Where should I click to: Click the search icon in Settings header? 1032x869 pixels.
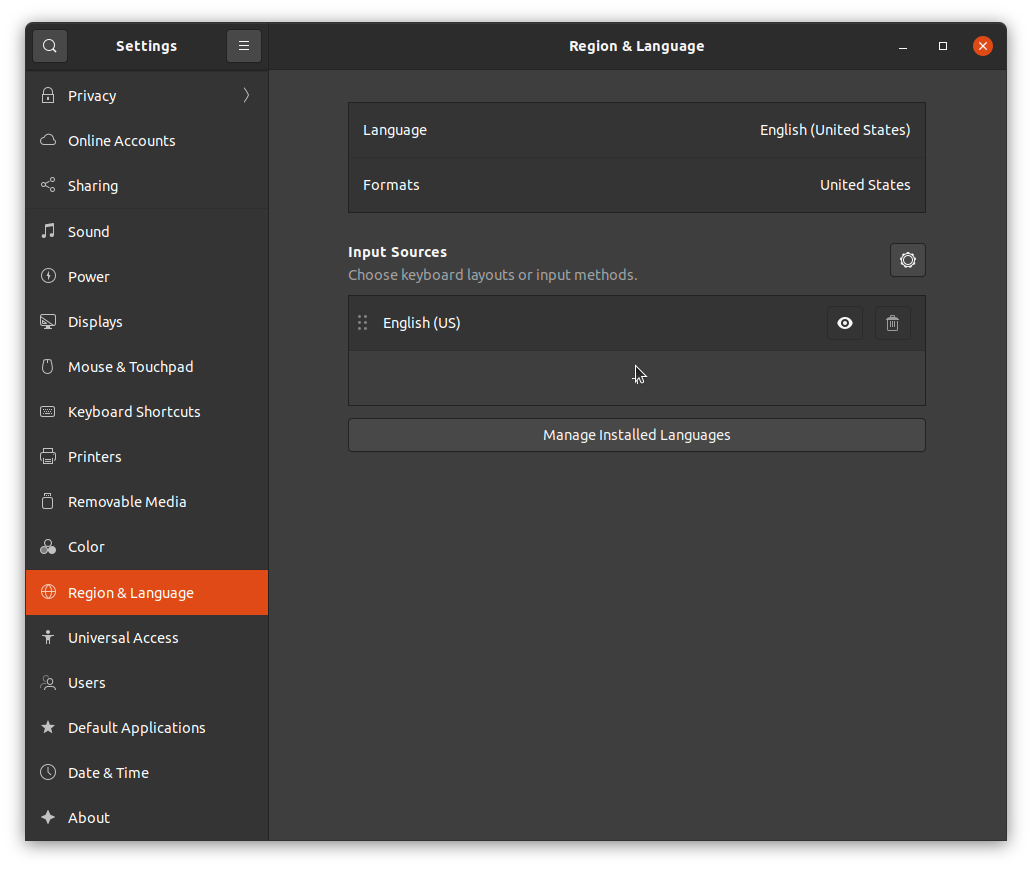49,46
